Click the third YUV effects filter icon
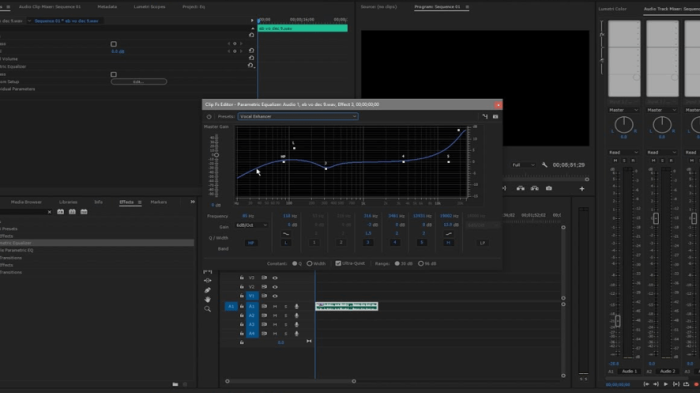The width and height of the screenshot is (700, 393). [83, 212]
